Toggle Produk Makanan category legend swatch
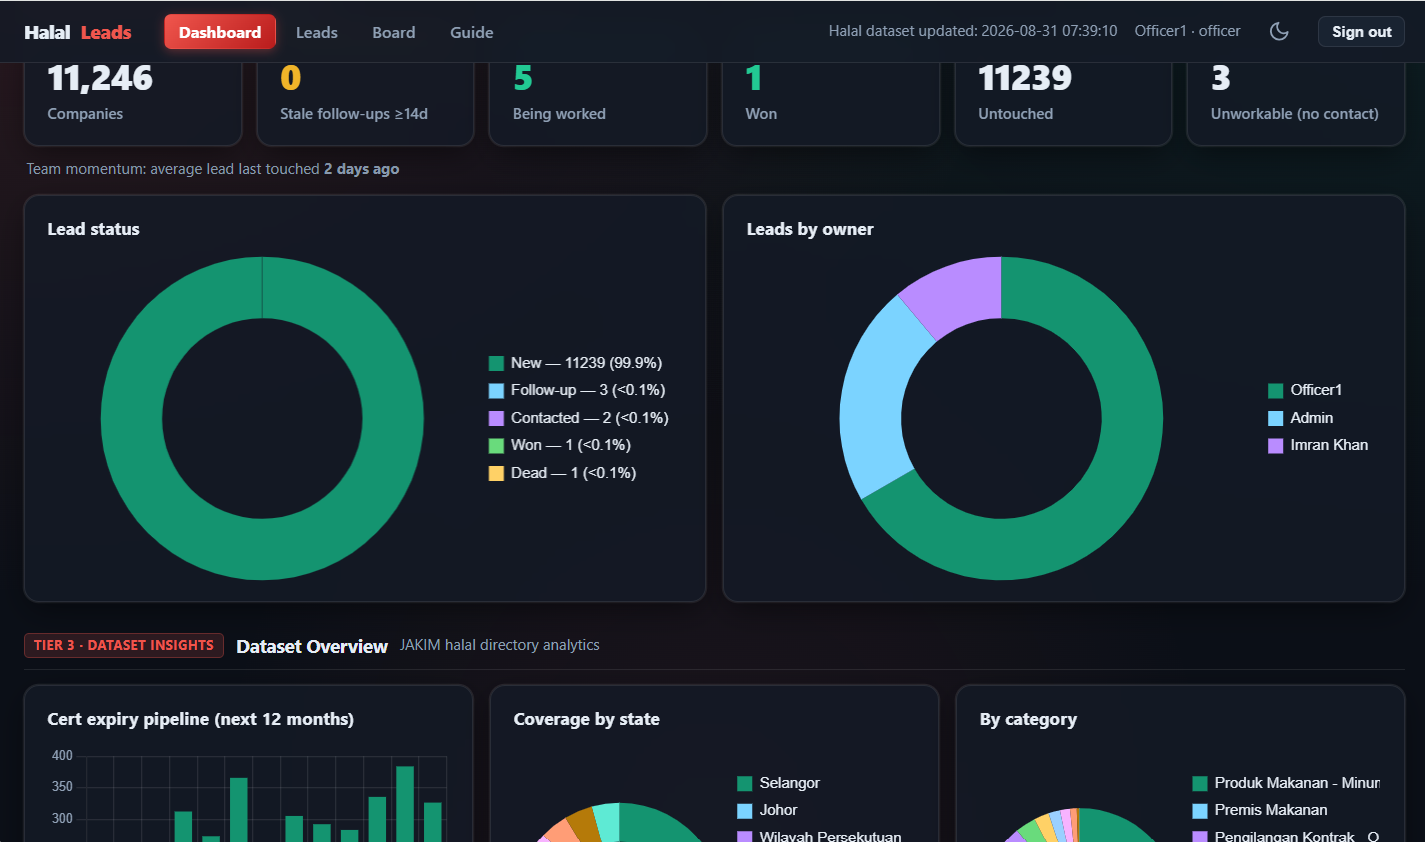Screen dimensions: 1425x842 pos(1200,783)
